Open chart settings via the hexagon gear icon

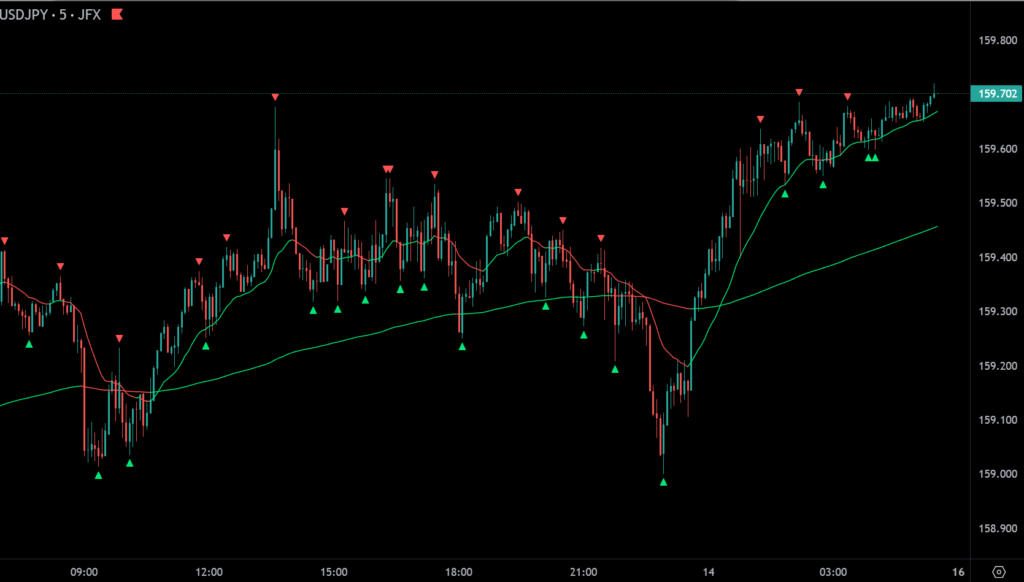coord(998,571)
